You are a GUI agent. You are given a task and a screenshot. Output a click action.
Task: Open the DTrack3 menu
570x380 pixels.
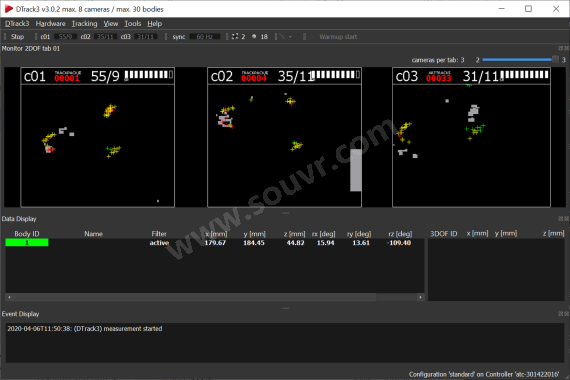click(x=17, y=24)
